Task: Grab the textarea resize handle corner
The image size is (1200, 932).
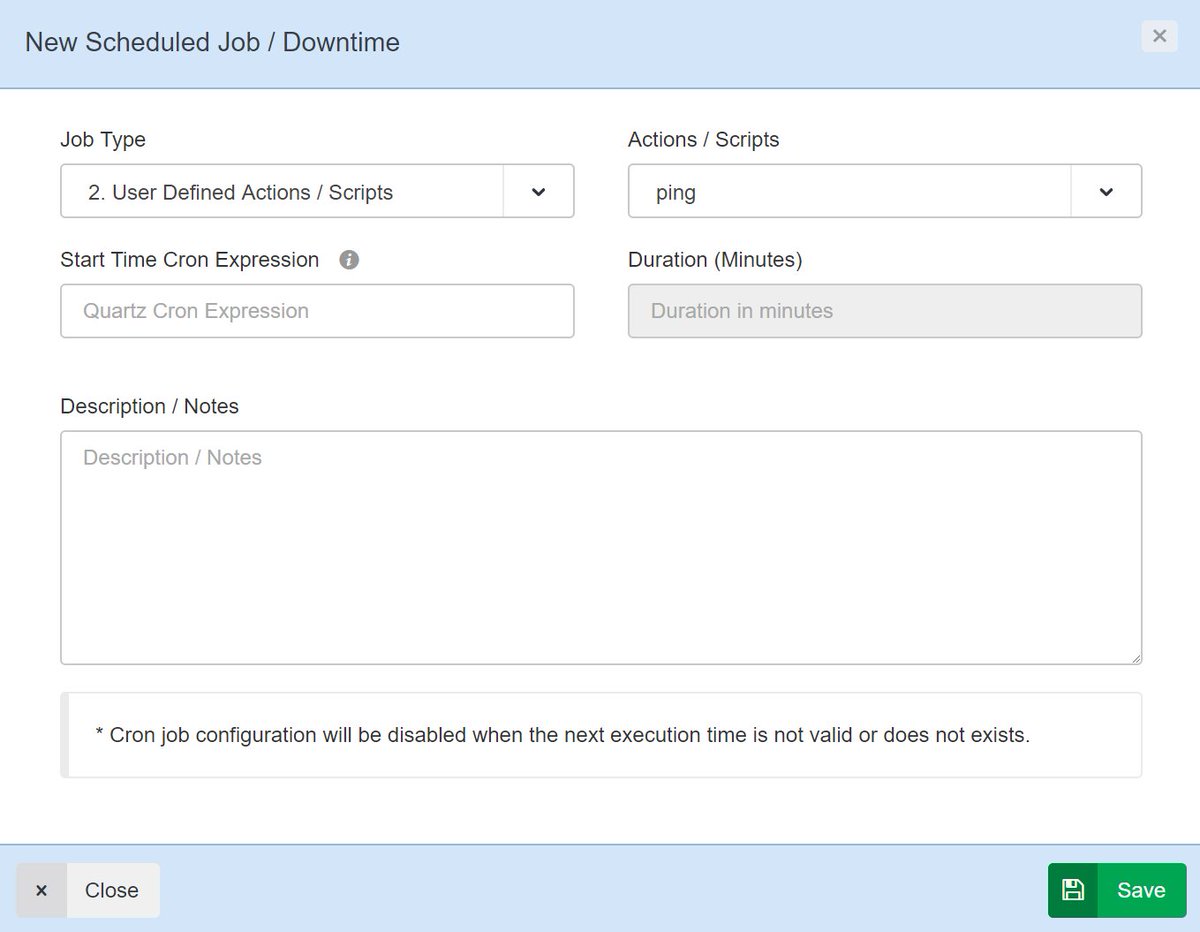Action: (1136, 658)
